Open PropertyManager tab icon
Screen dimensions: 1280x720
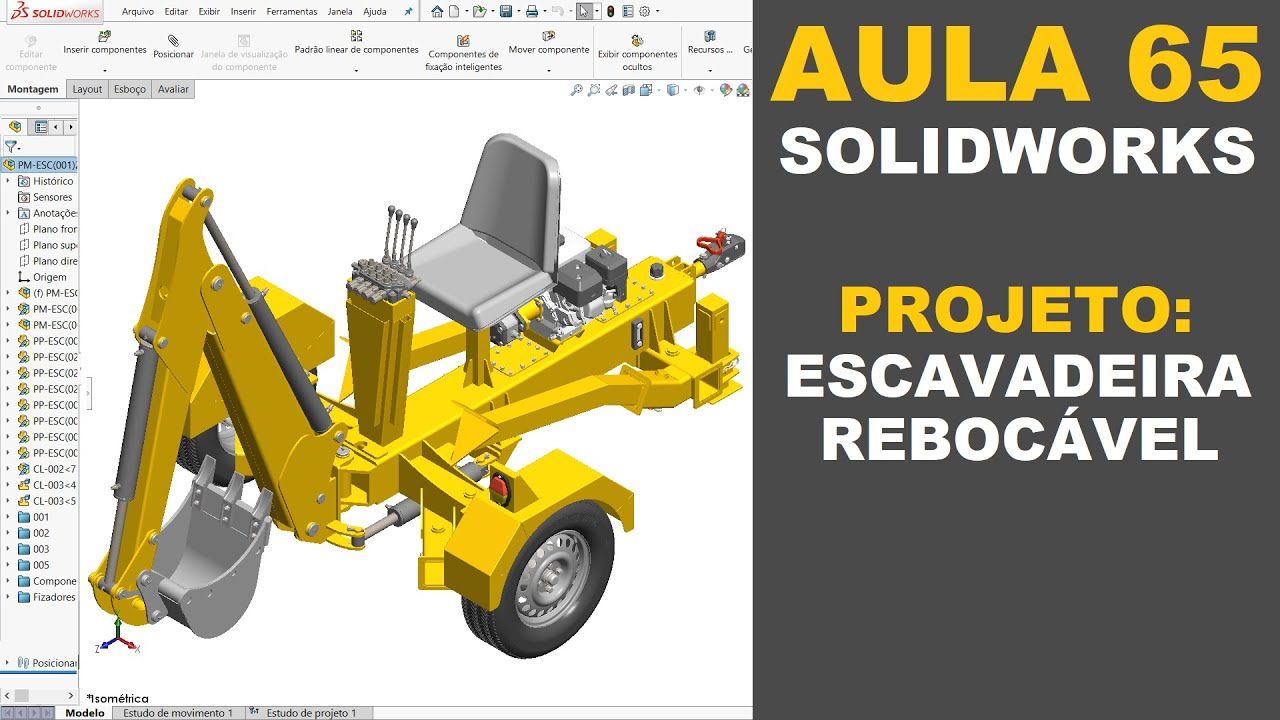[41, 127]
